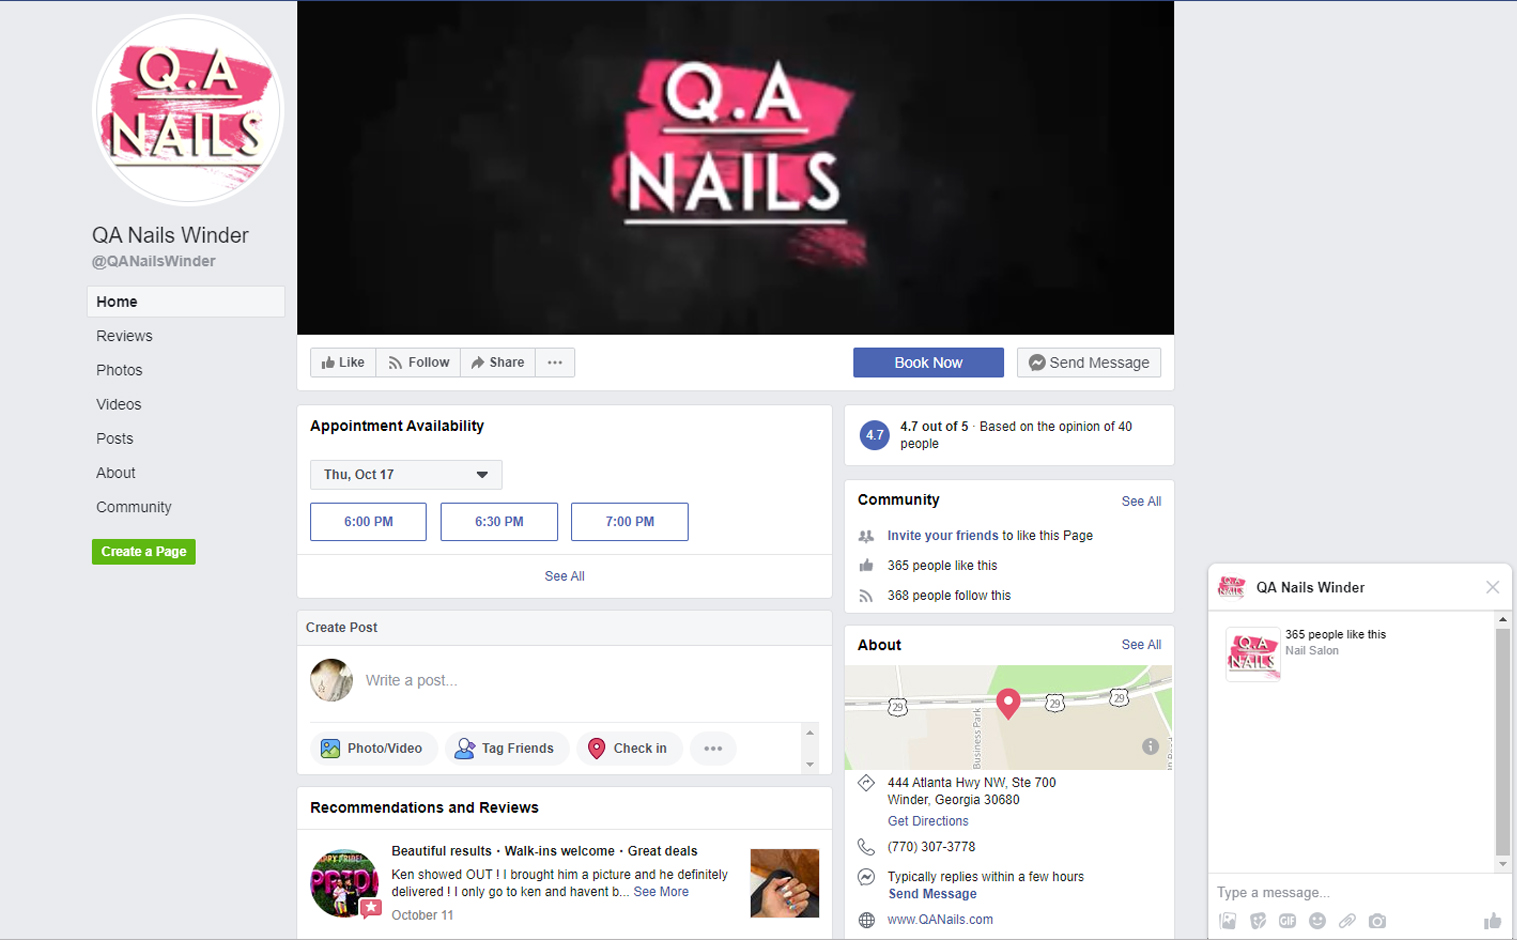Click the phone number (770) 307-3778
This screenshot has width=1517, height=940.
point(931,846)
